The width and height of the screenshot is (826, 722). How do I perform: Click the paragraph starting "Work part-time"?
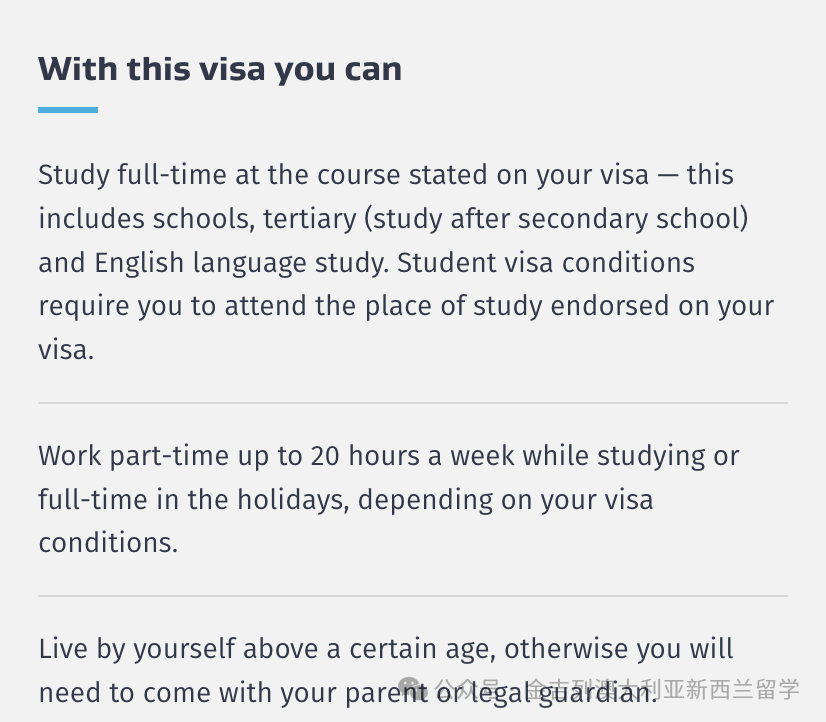389,499
